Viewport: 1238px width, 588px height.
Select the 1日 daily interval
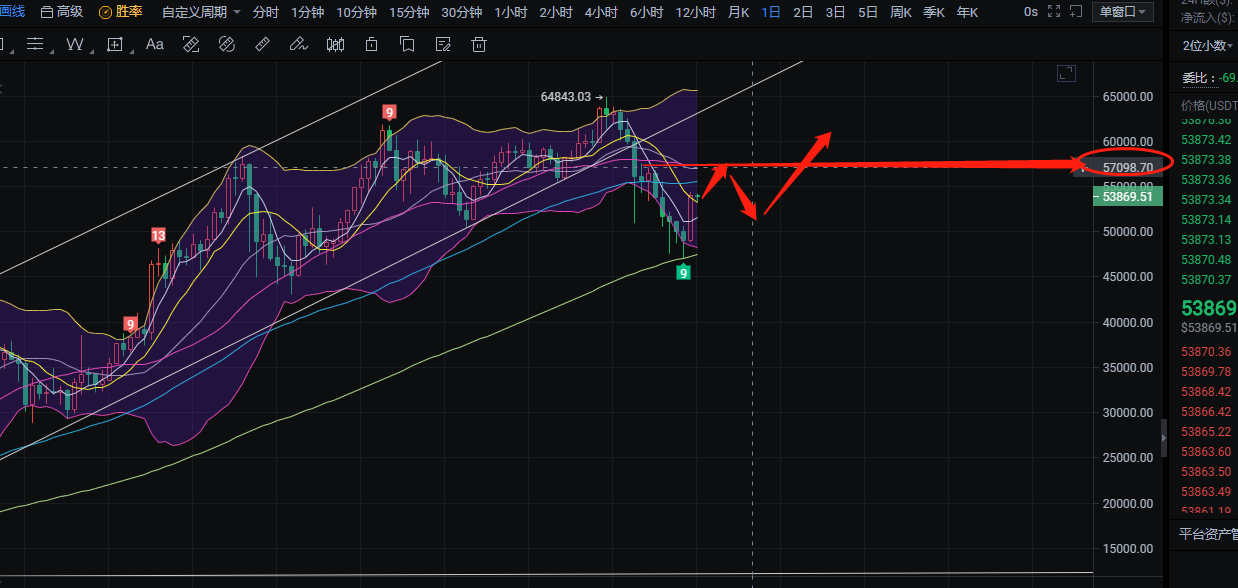click(771, 12)
